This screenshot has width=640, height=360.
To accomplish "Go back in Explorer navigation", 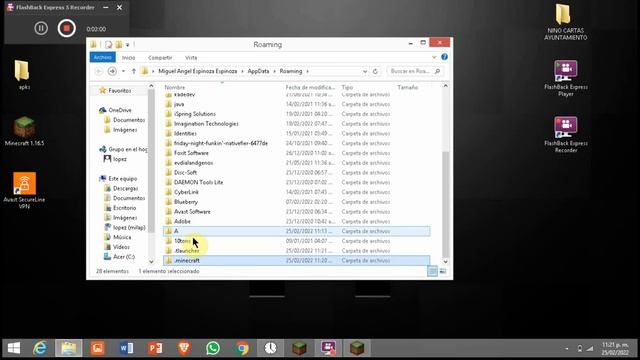I will click(x=99, y=71).
